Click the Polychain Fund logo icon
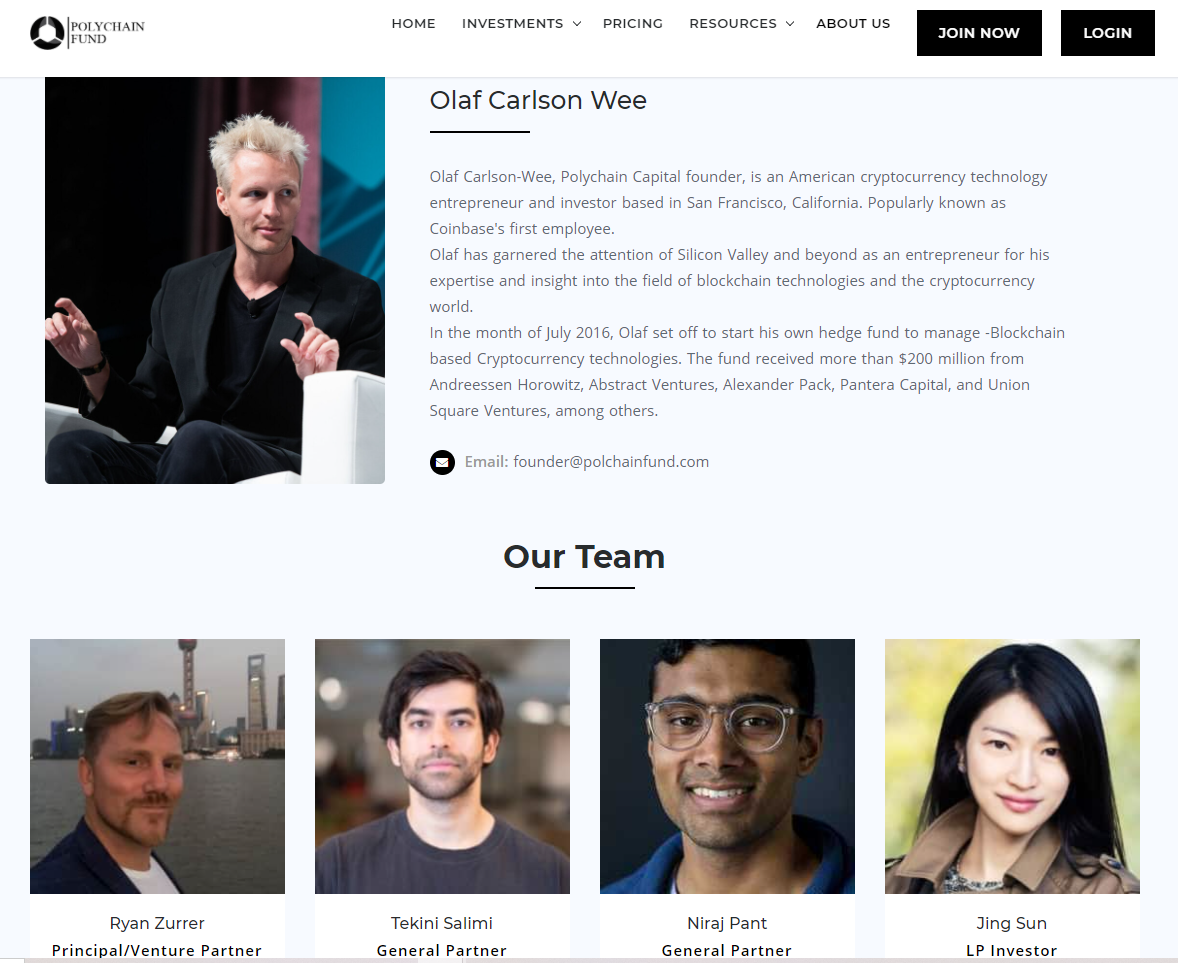The image size is (1178, 963). [47, 33]
